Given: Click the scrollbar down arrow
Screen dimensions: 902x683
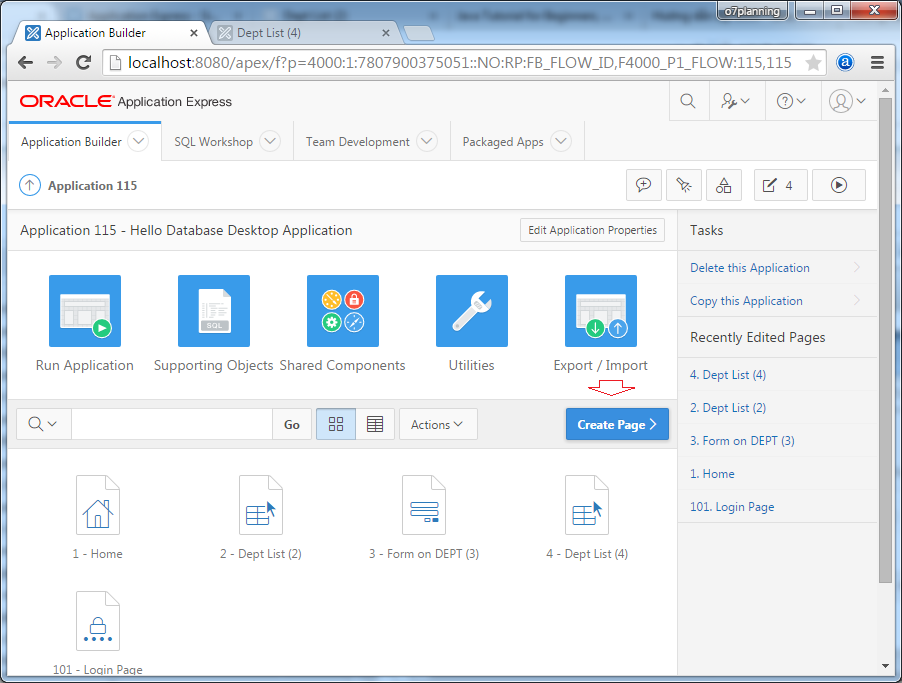Looking at the screenshot, I should point(885,666).
